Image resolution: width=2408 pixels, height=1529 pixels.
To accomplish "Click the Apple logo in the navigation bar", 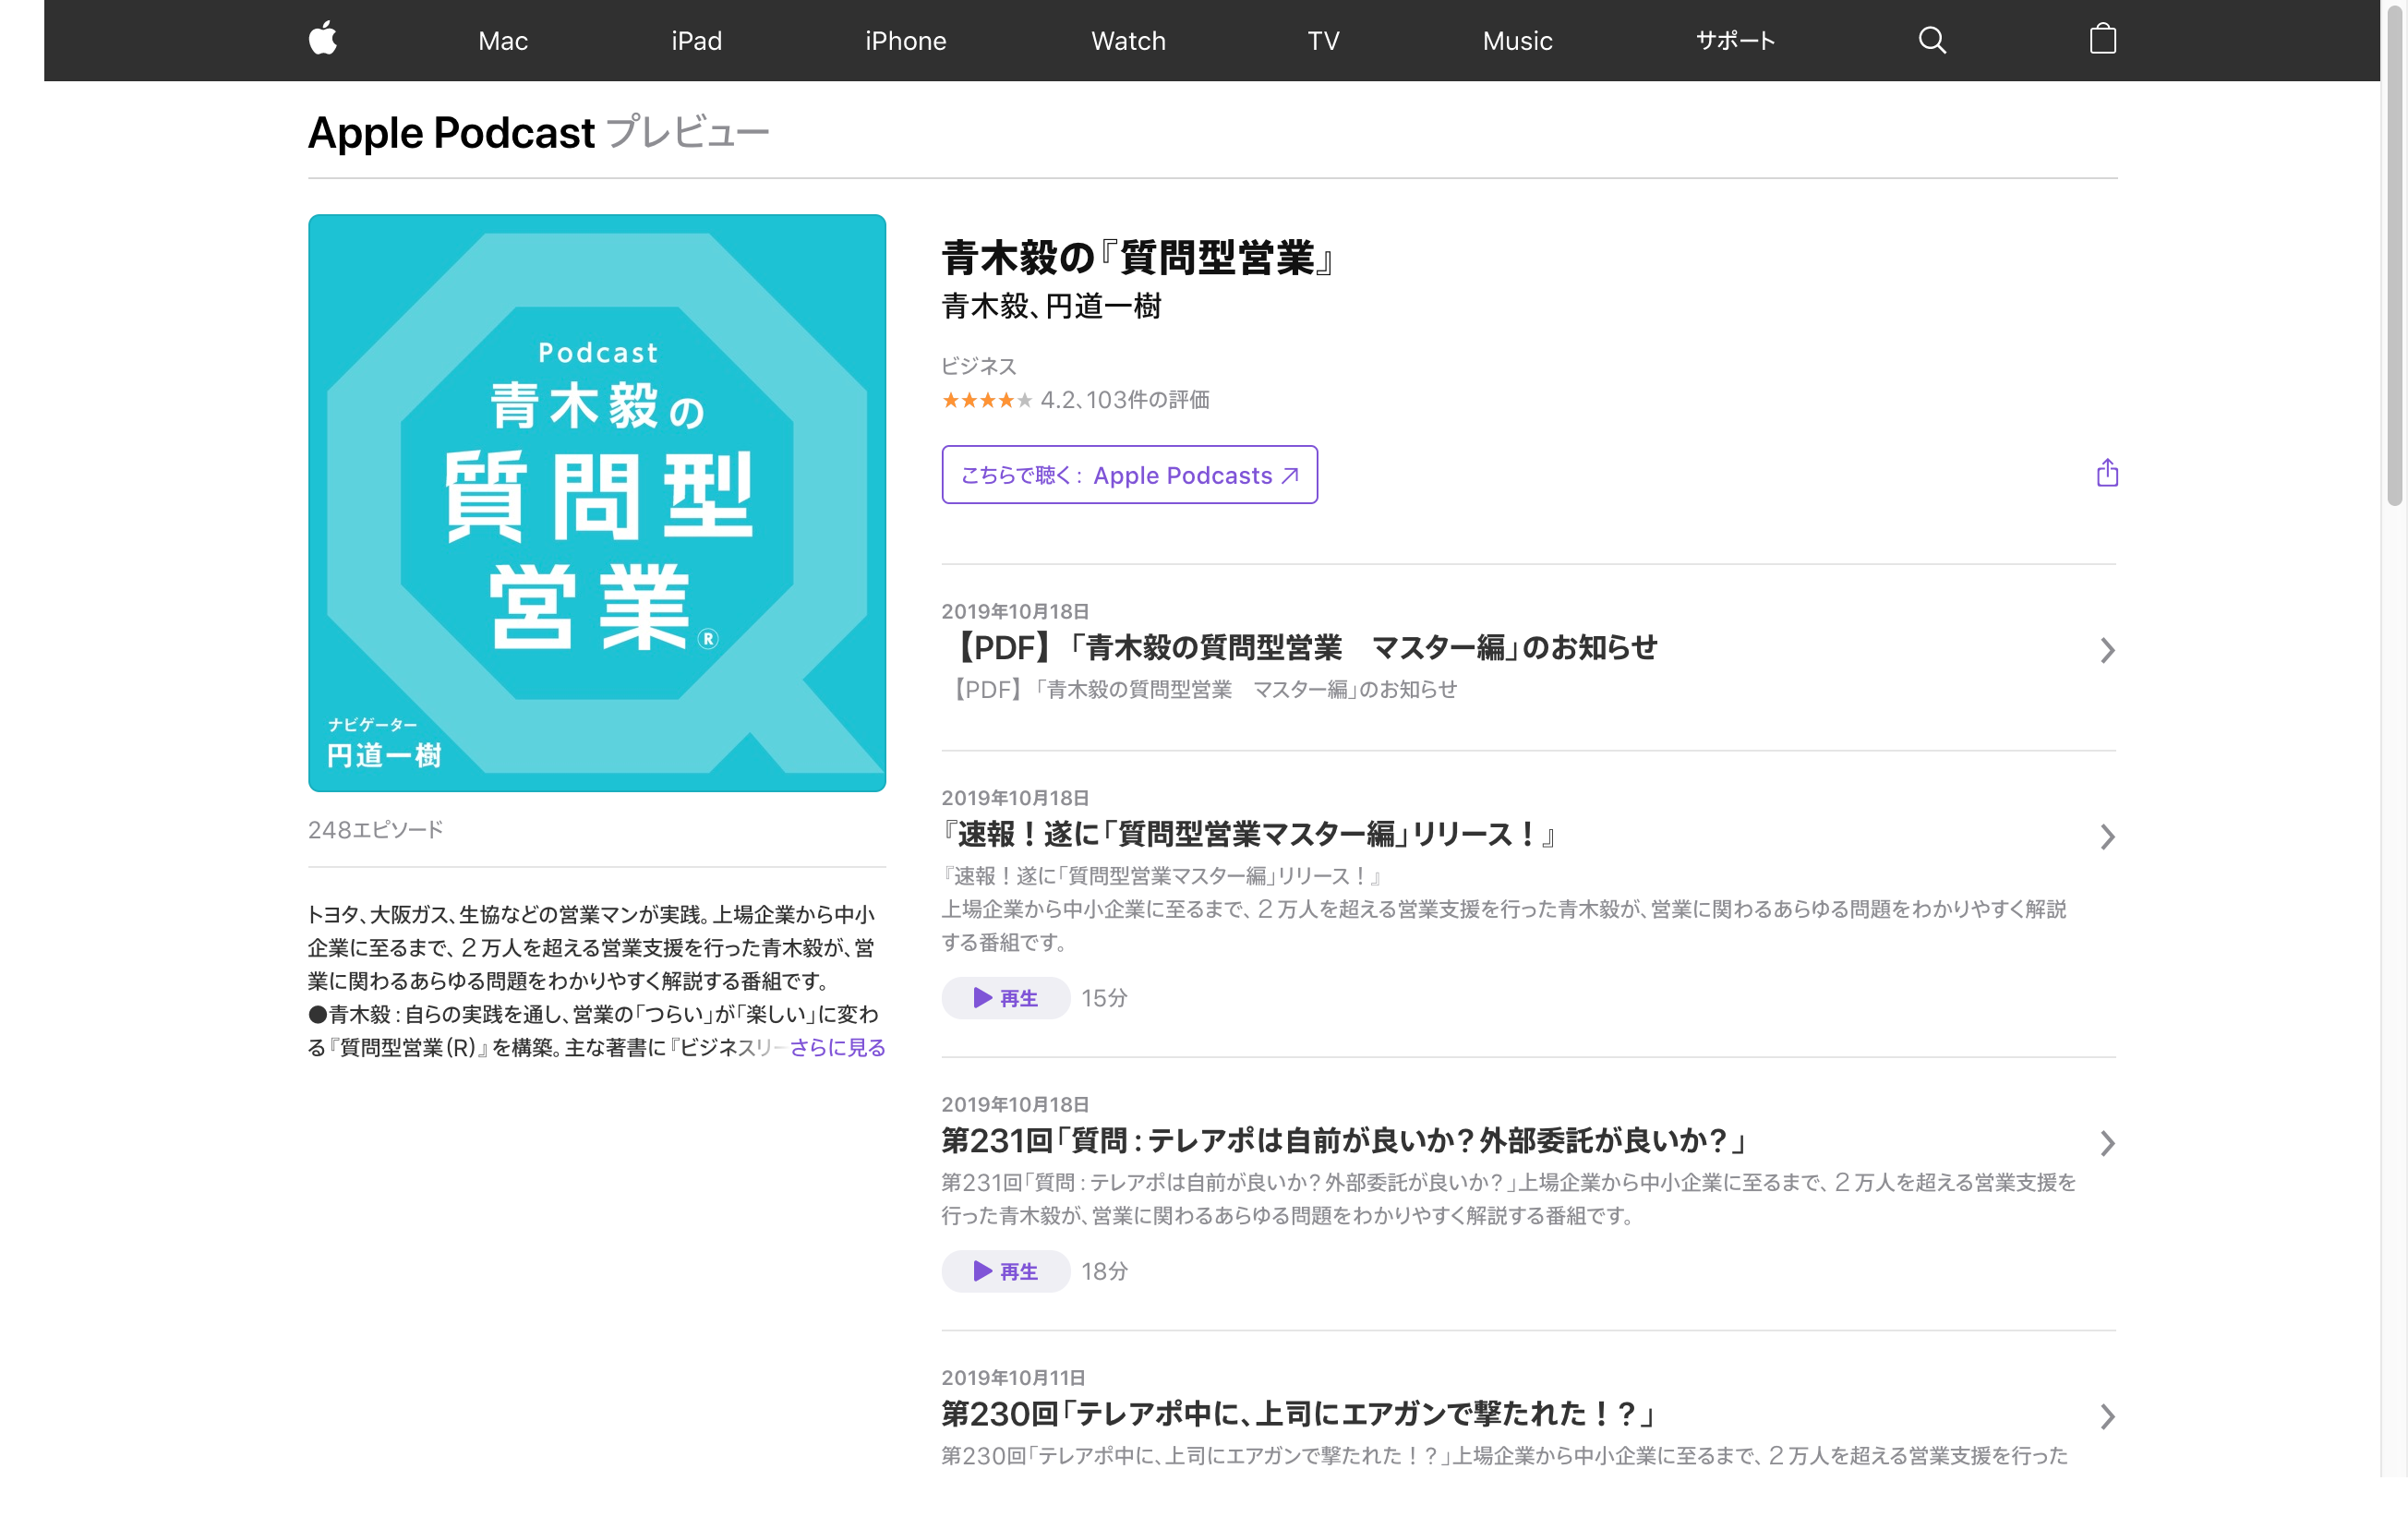I will [x=322, y=39].
